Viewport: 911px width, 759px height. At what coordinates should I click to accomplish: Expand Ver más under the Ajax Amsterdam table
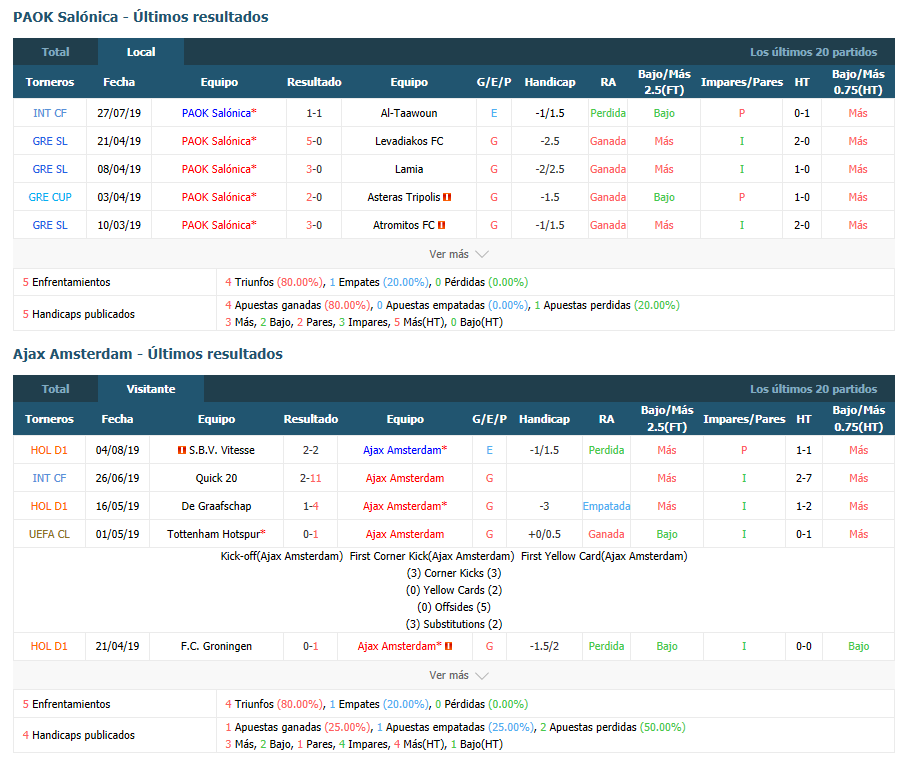tap(458, 675)
